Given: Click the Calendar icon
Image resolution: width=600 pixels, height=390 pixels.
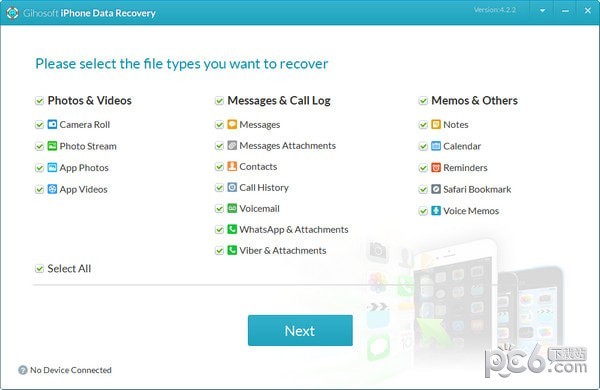Looking at the screenshot, I should click(436, 146).
